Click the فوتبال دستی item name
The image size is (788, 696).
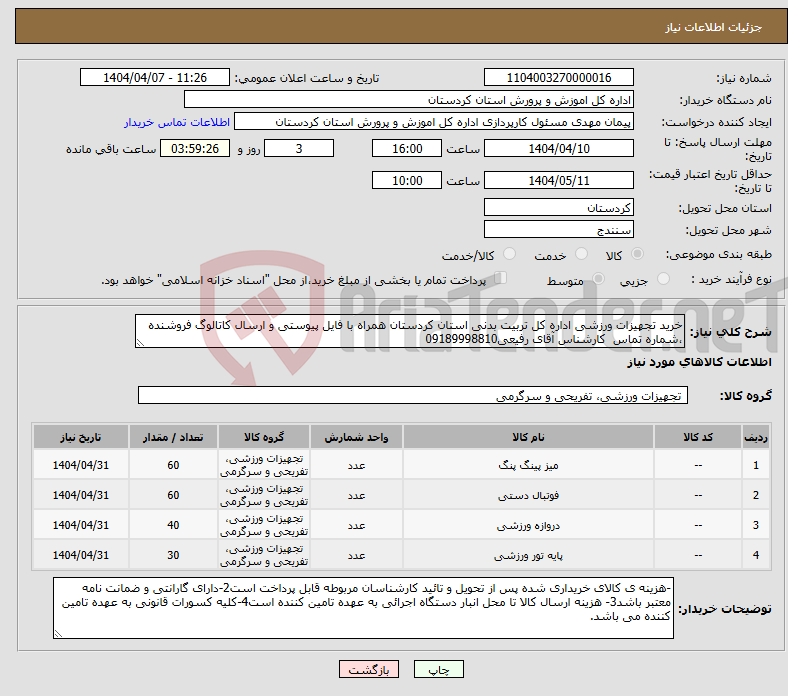pos(528,495)
